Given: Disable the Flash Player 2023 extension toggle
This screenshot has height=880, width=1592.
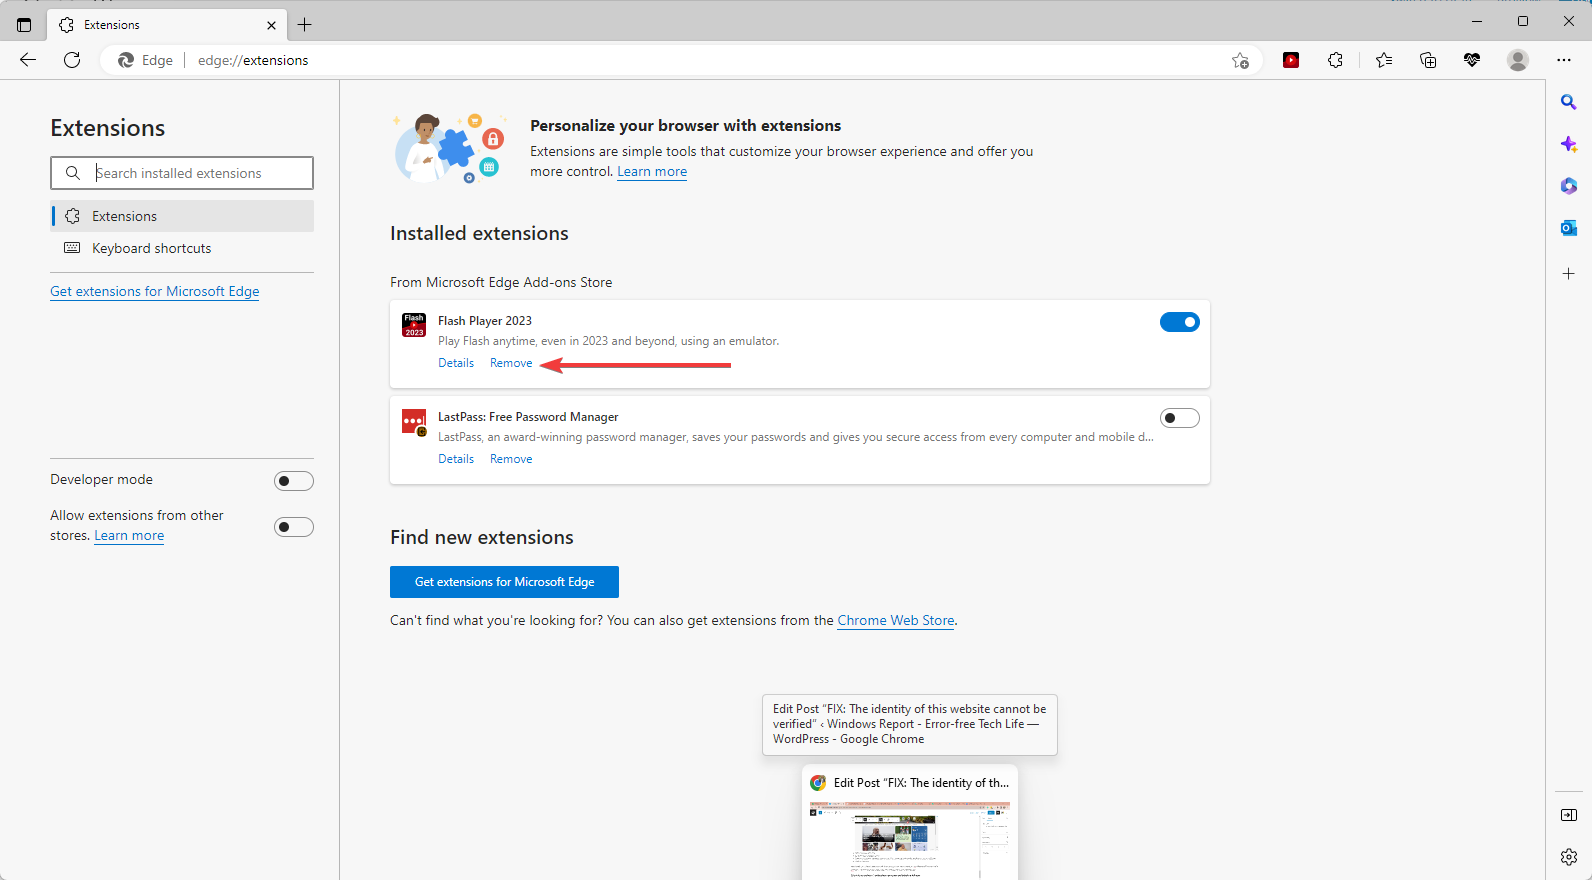Looking at the screenshot, I should point(1180,322).
